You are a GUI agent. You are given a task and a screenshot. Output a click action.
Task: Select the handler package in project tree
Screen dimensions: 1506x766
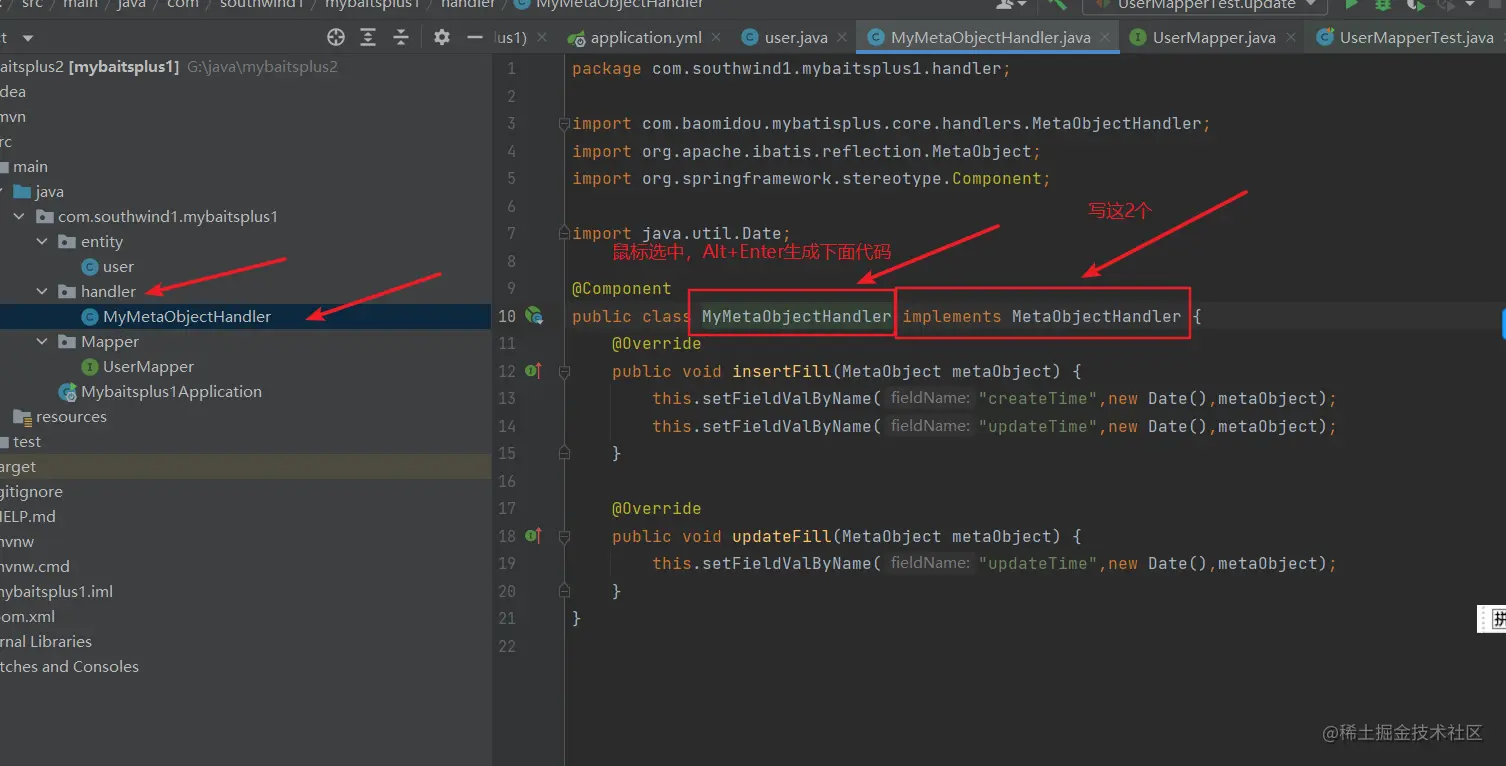tap(108, 292)
